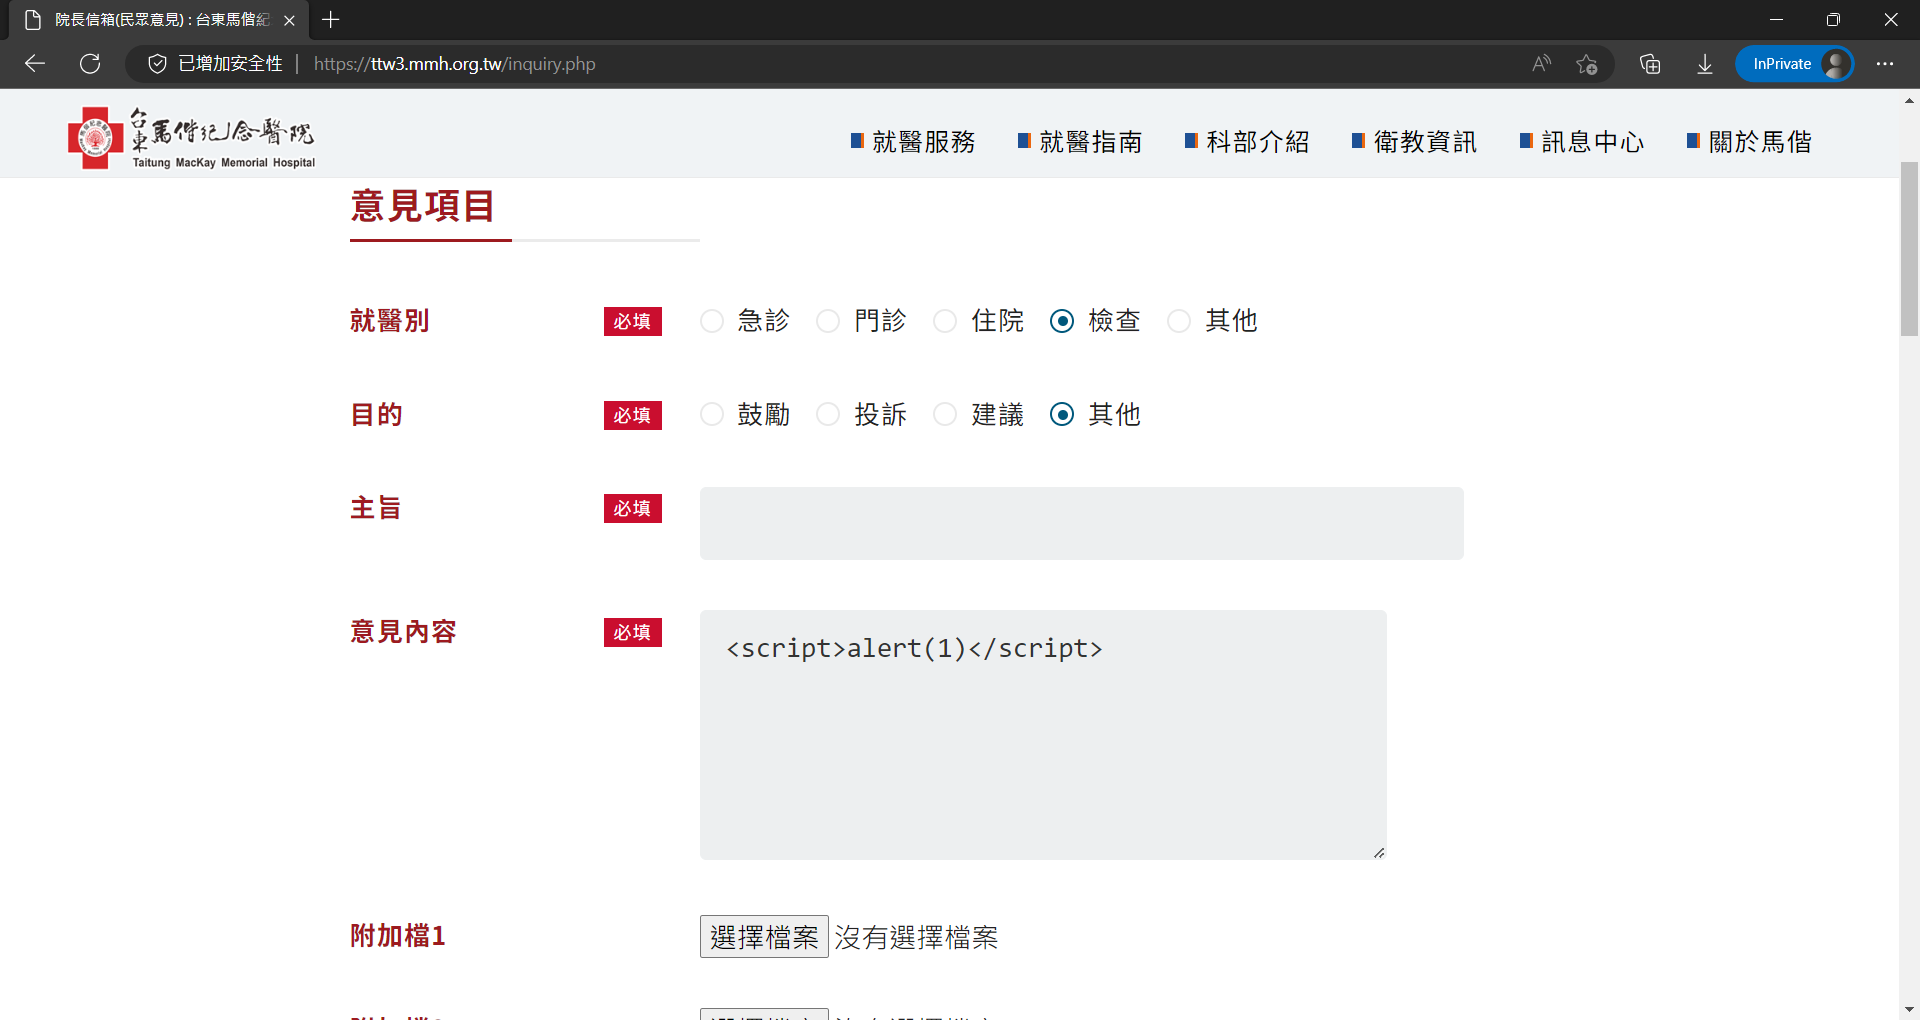Click the 已增加安全性 security label

pos(230,64)
